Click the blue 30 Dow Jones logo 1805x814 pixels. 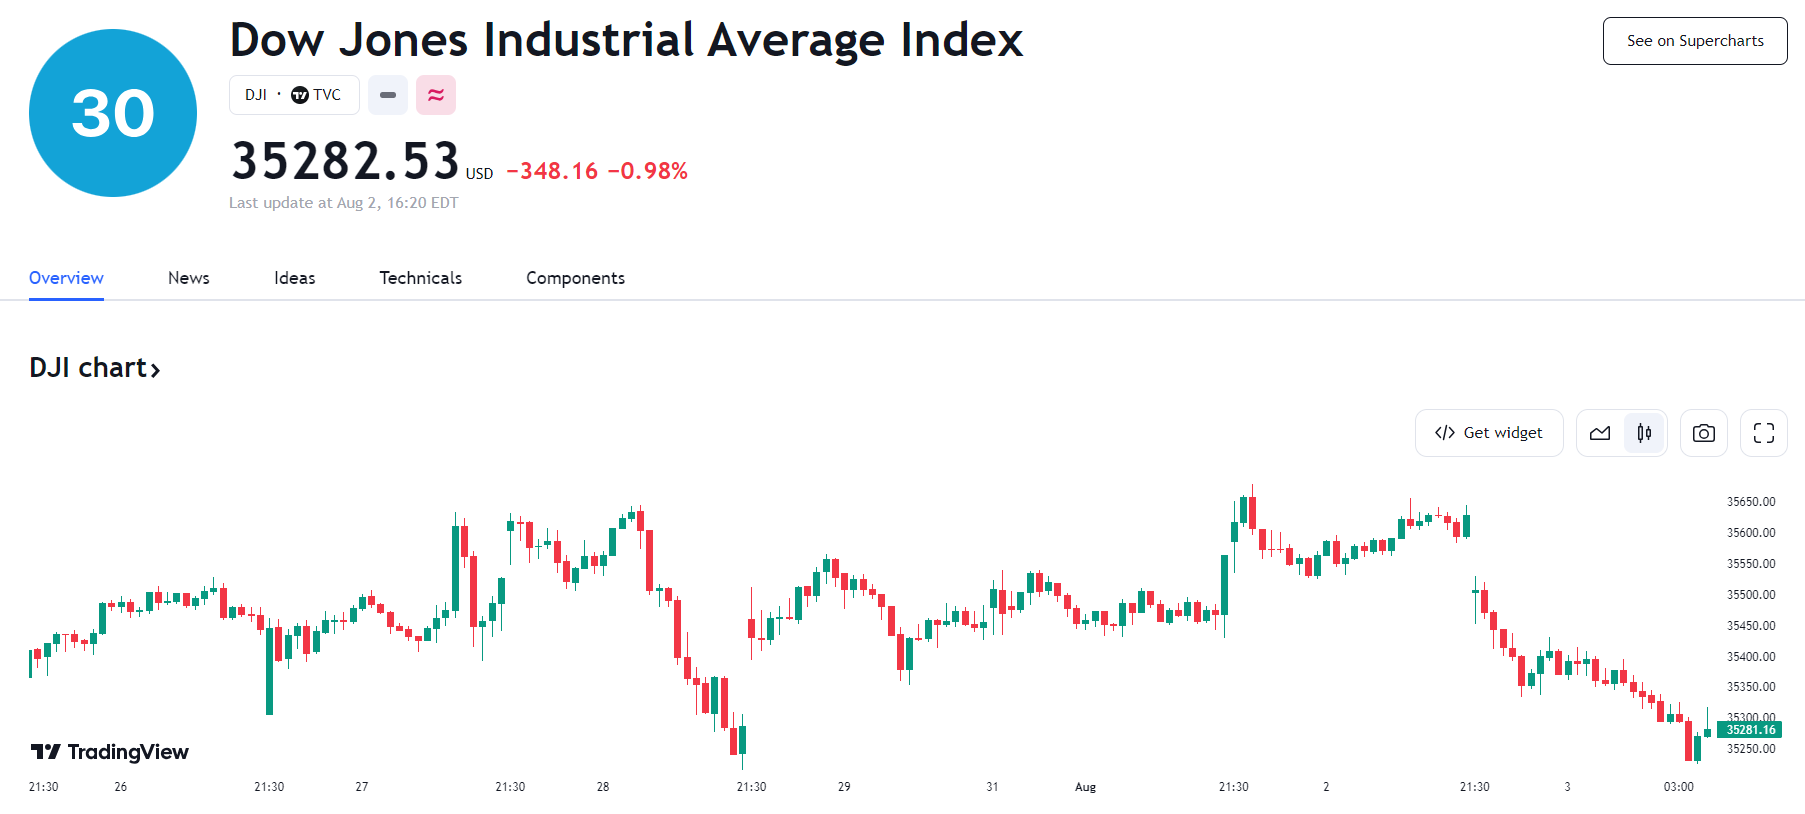click(113, 113)
